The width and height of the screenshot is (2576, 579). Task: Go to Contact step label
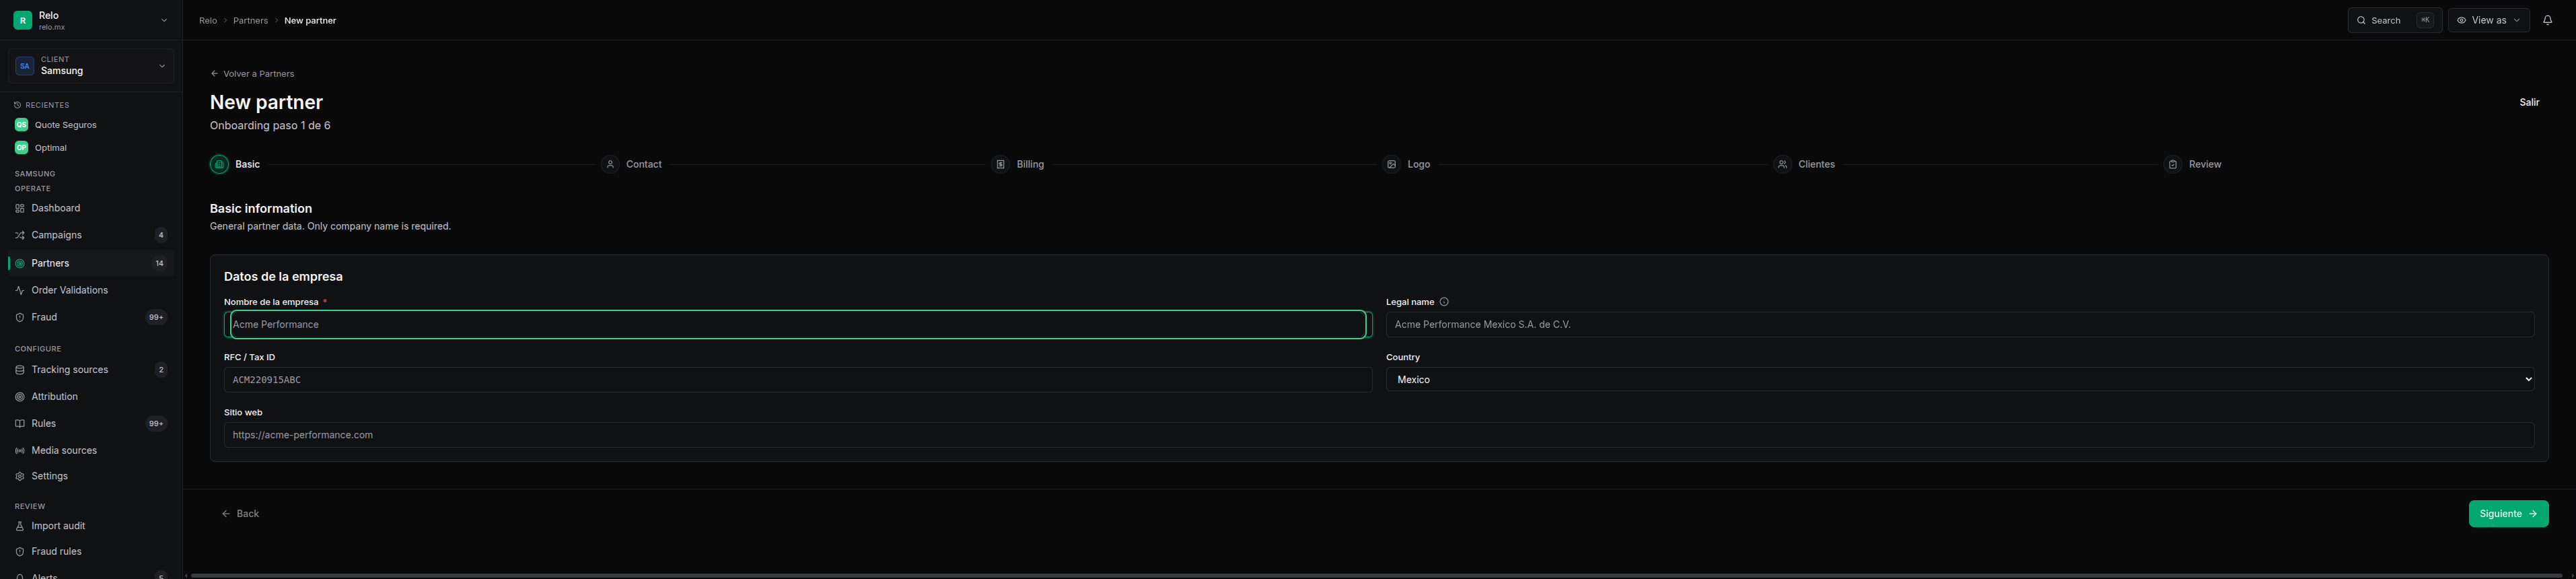[644, 164]
